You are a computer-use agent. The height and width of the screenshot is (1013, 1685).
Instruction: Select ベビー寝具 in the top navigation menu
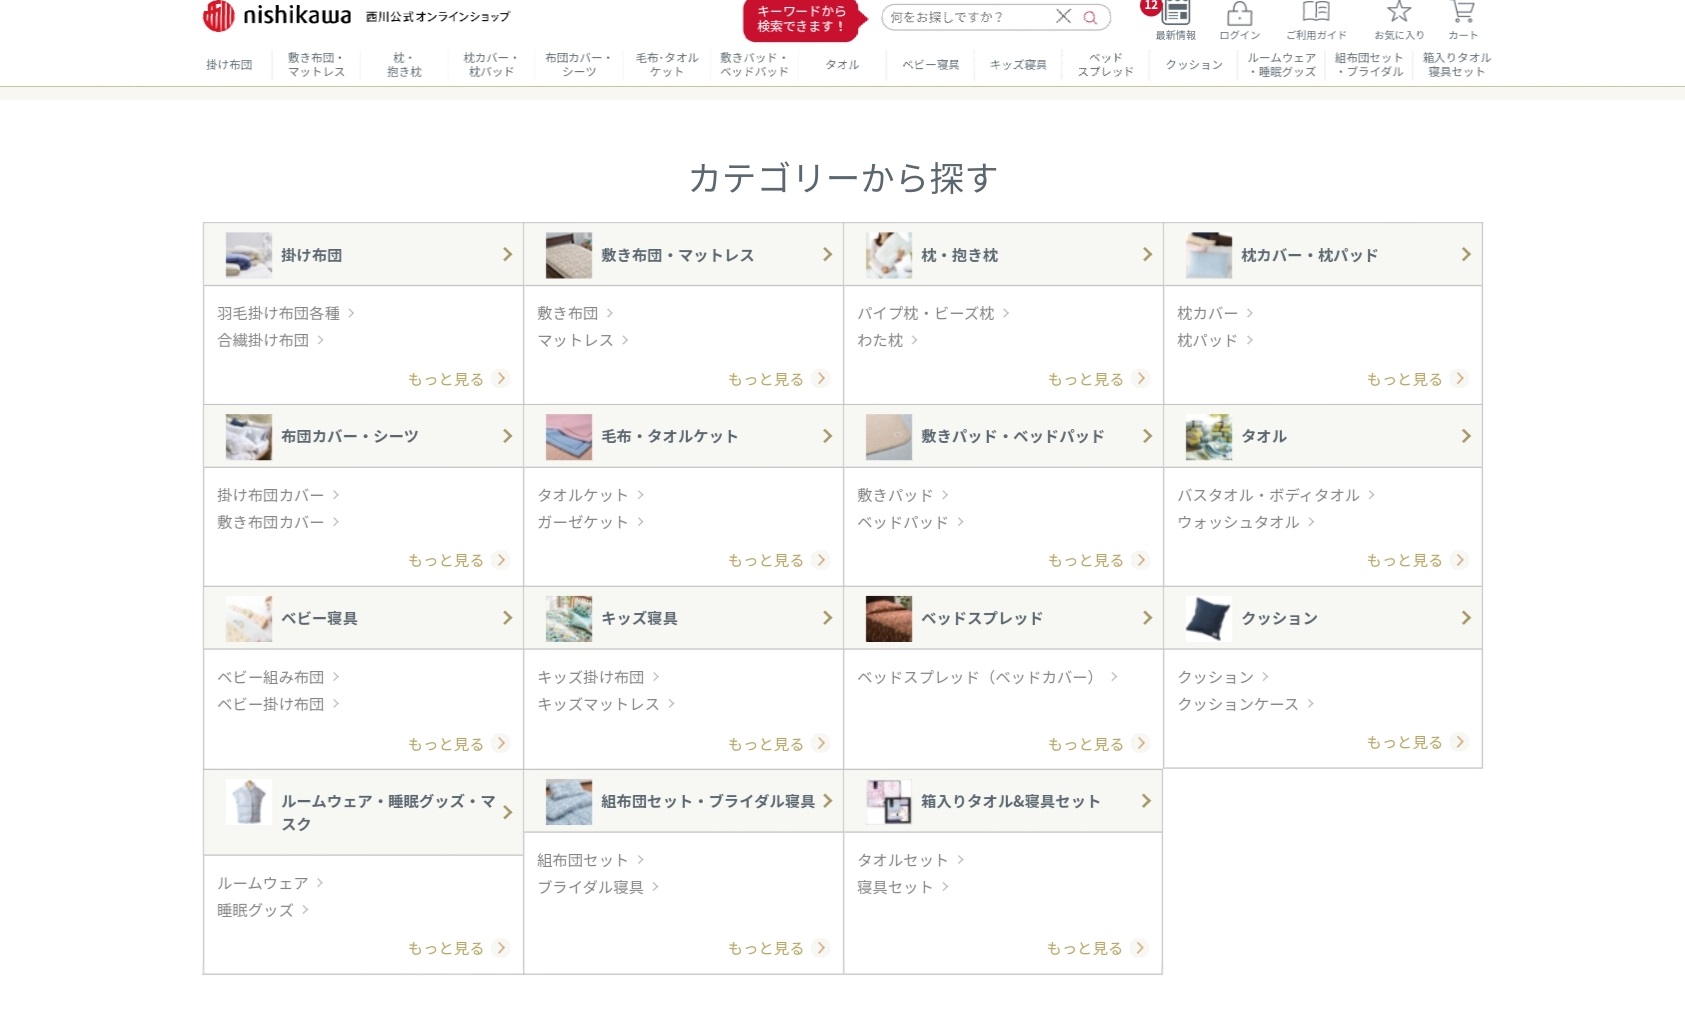[930, 65]
